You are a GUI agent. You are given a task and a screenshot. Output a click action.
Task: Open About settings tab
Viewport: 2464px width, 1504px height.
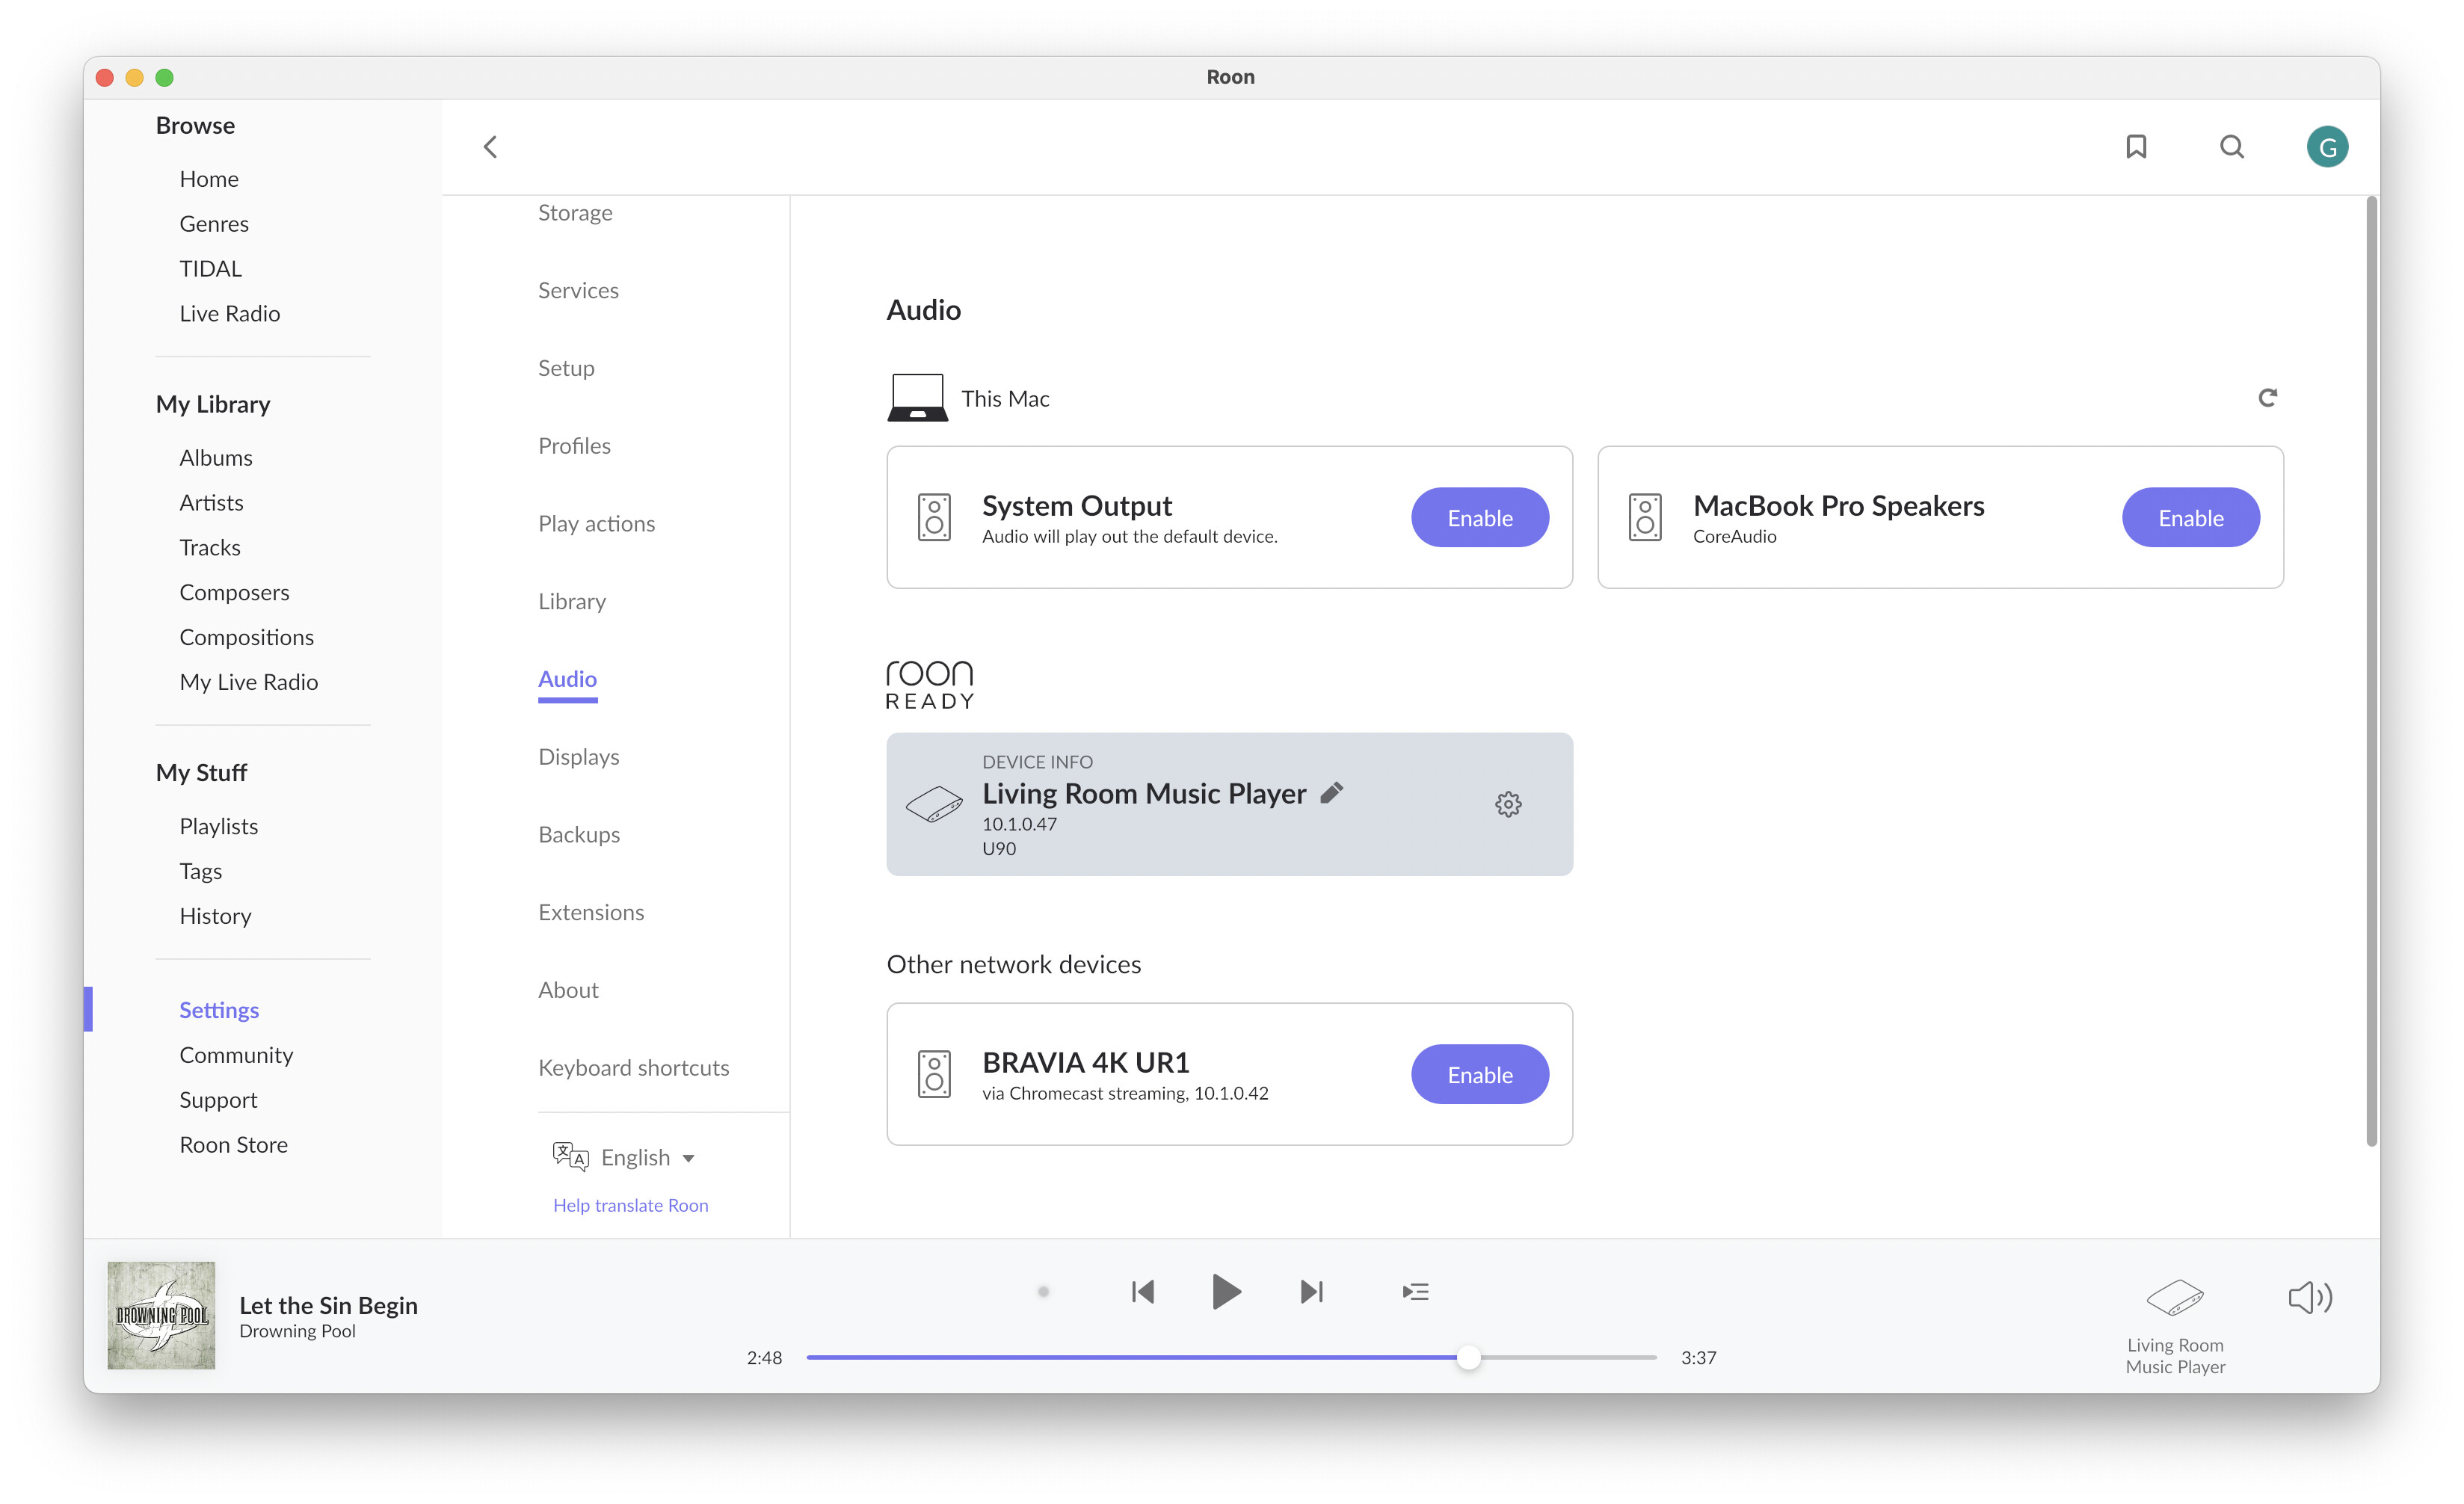568,990
